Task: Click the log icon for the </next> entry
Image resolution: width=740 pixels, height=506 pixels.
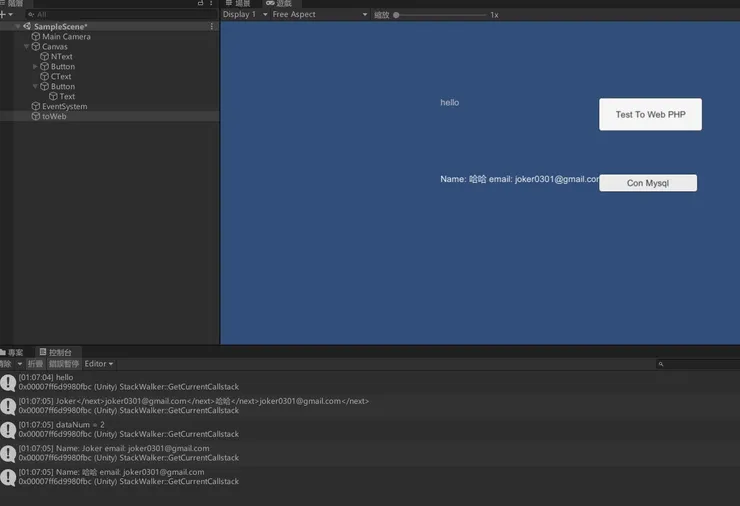Action: 8,406
